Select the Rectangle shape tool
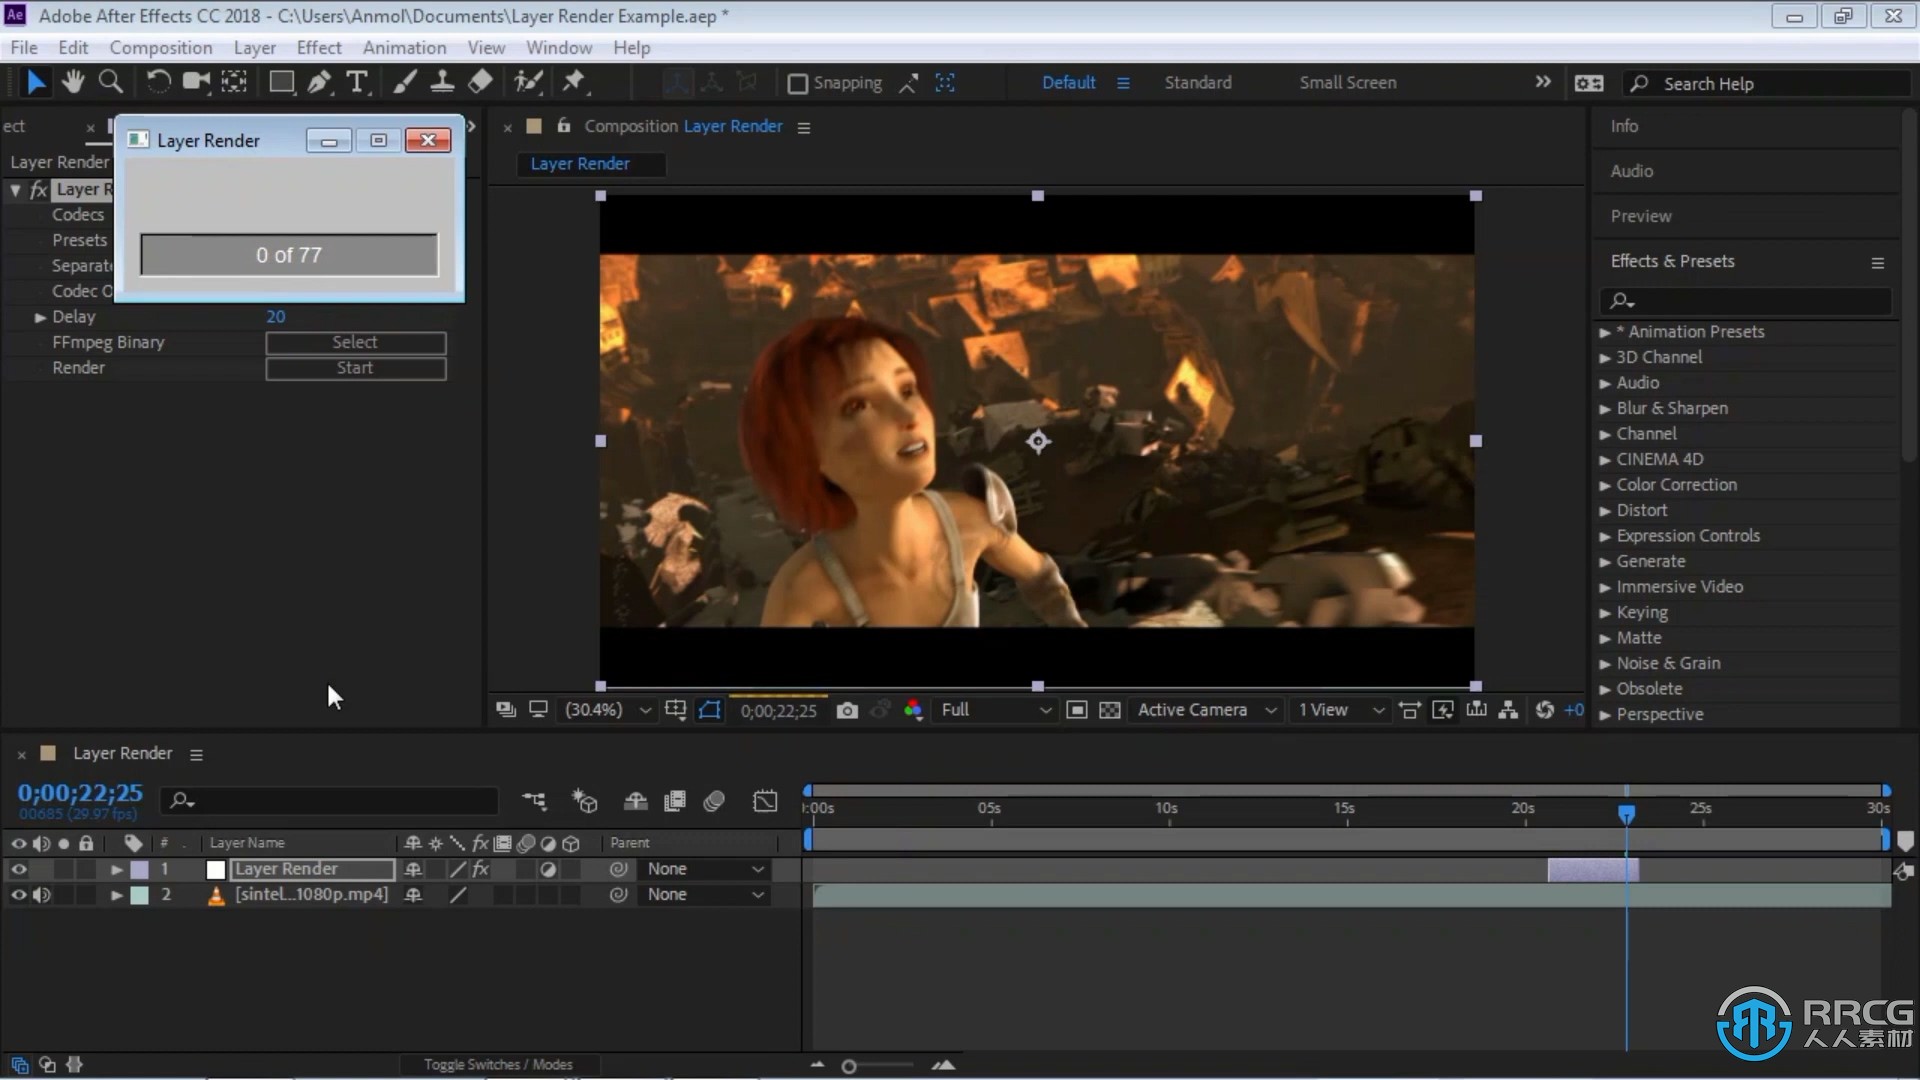 click(x=282, y=82)
